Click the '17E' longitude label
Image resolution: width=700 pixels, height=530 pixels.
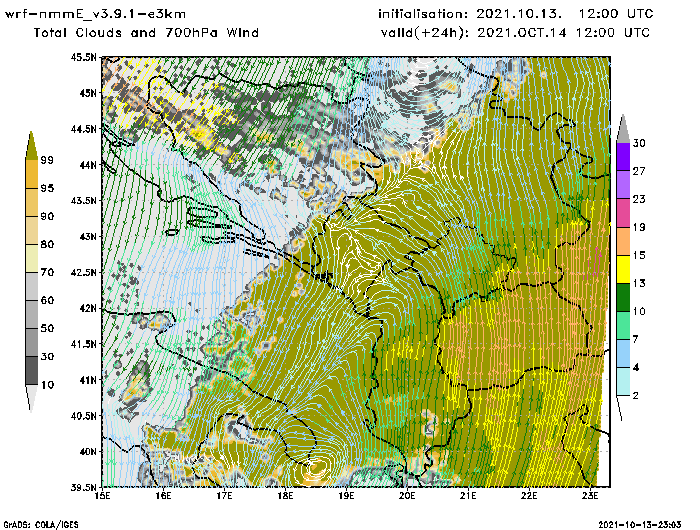225,496
